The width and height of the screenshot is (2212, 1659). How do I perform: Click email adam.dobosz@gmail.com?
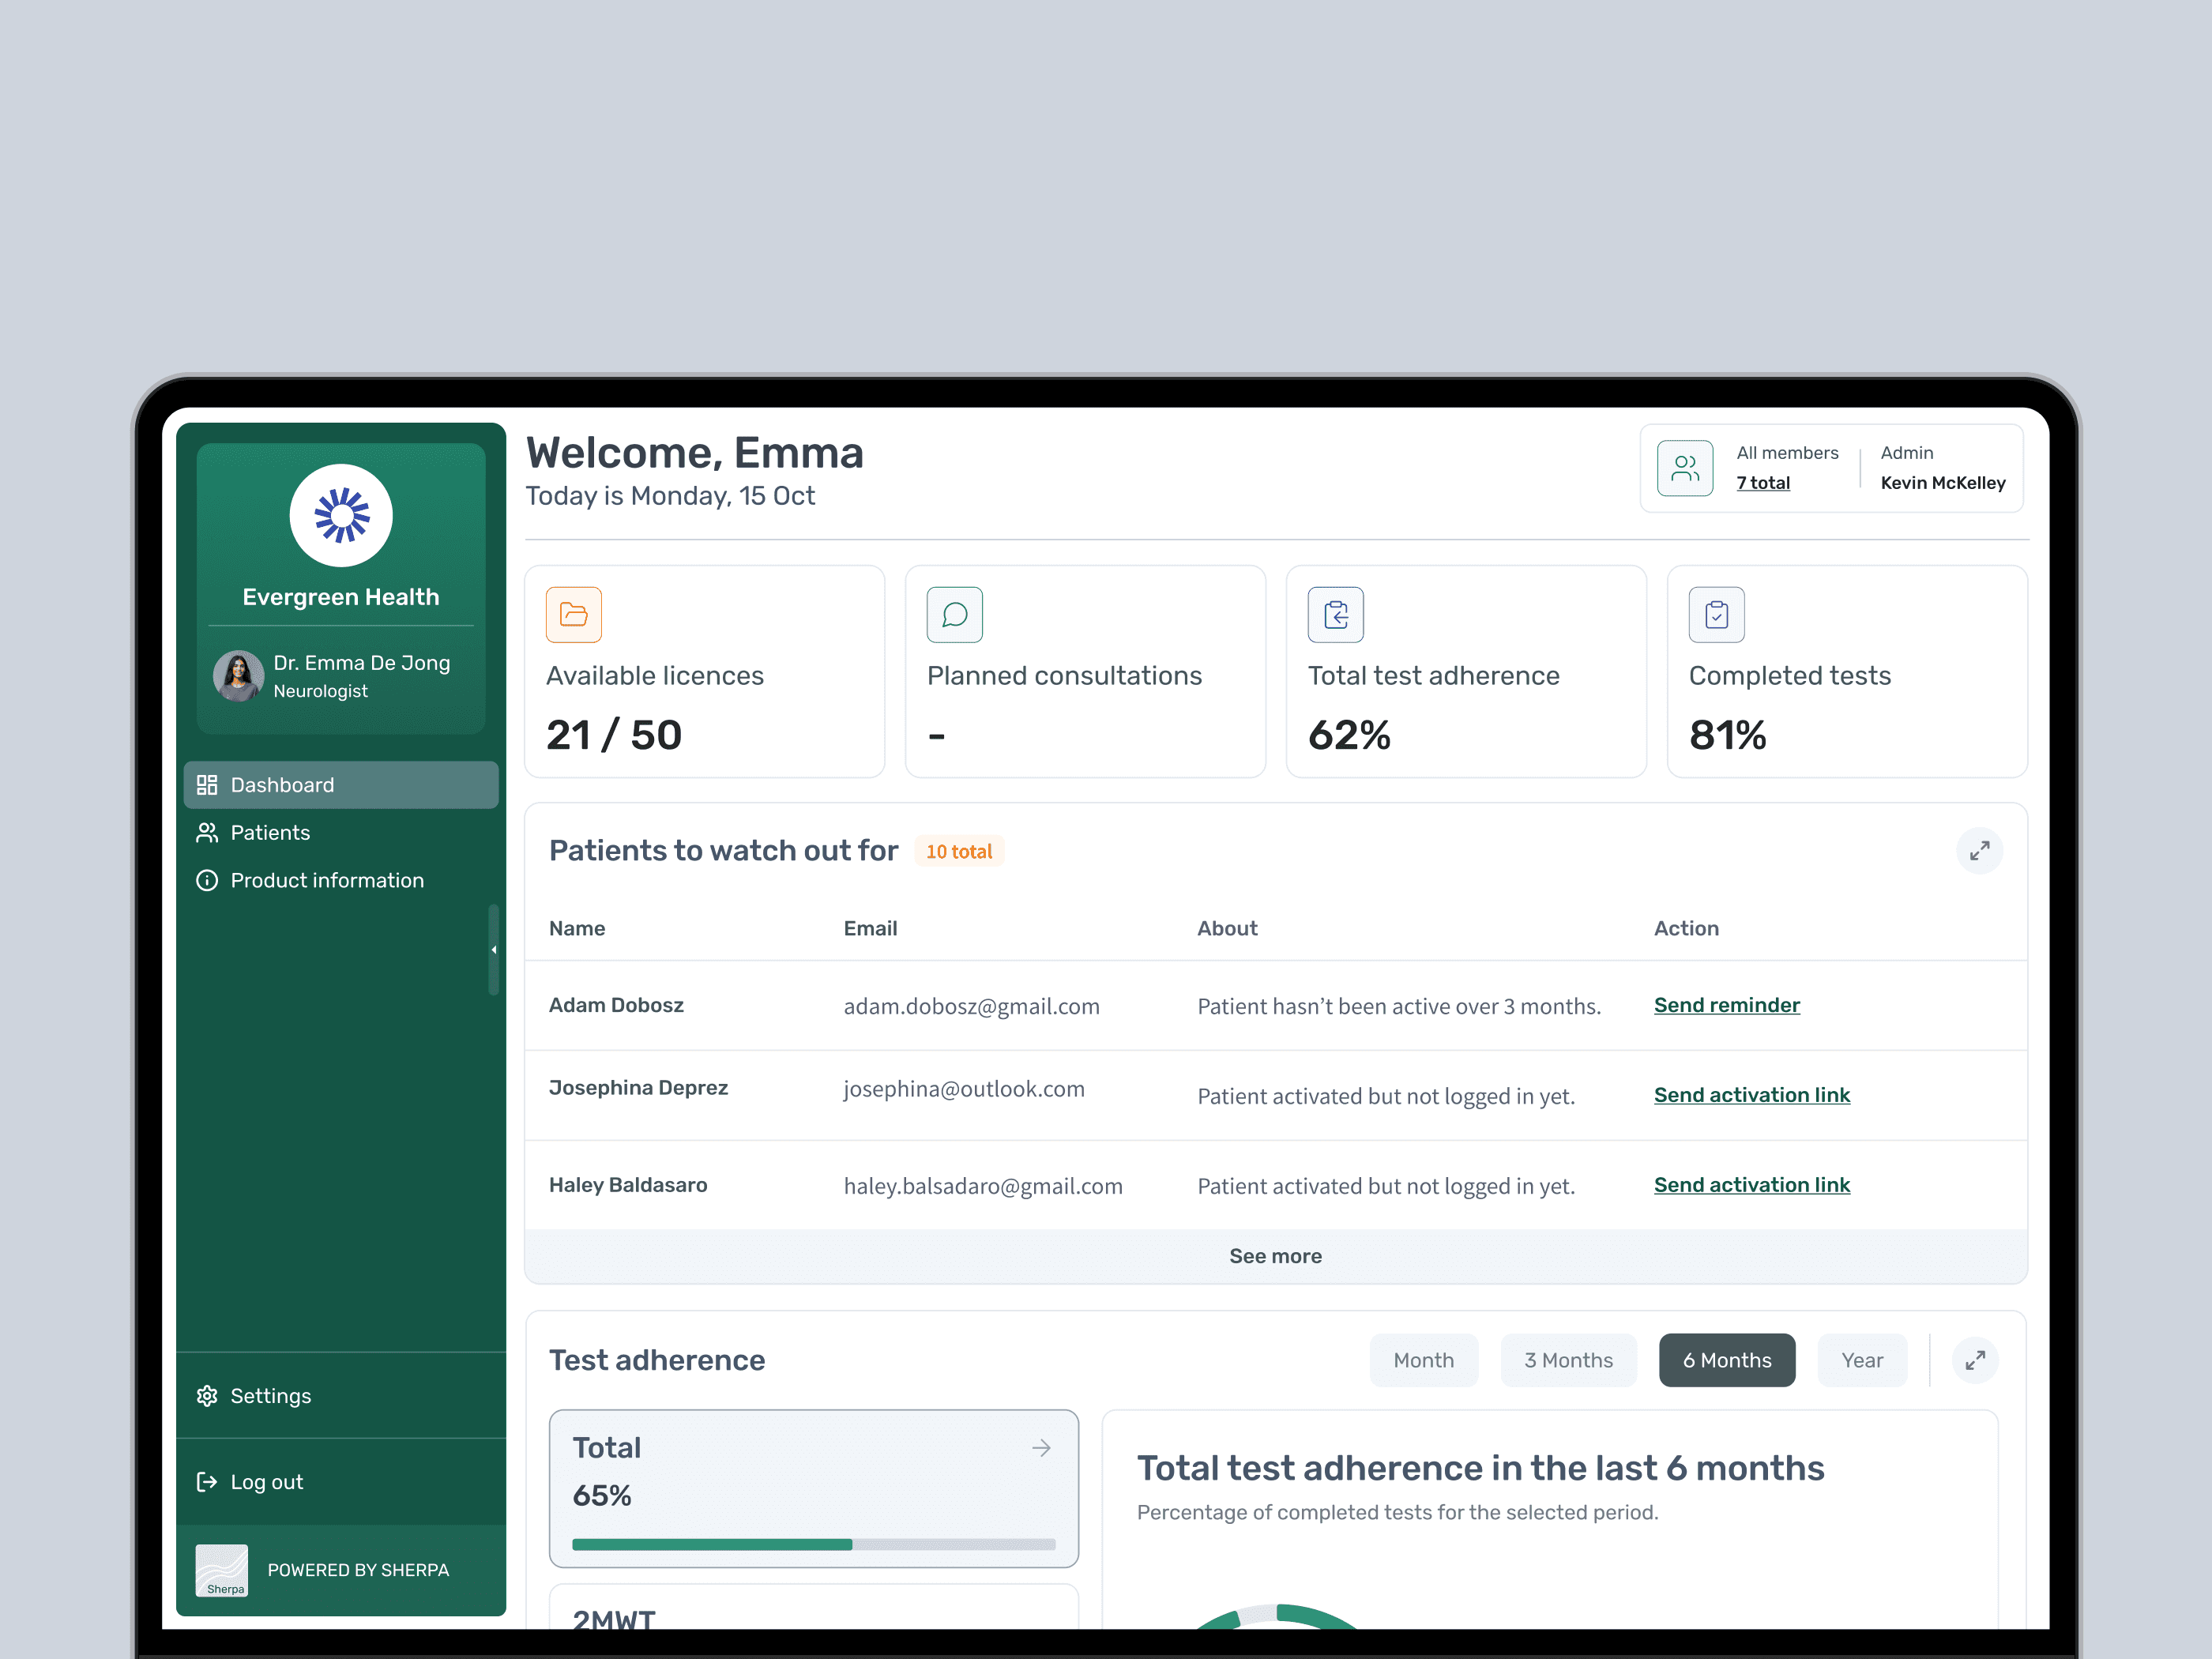971,1006
